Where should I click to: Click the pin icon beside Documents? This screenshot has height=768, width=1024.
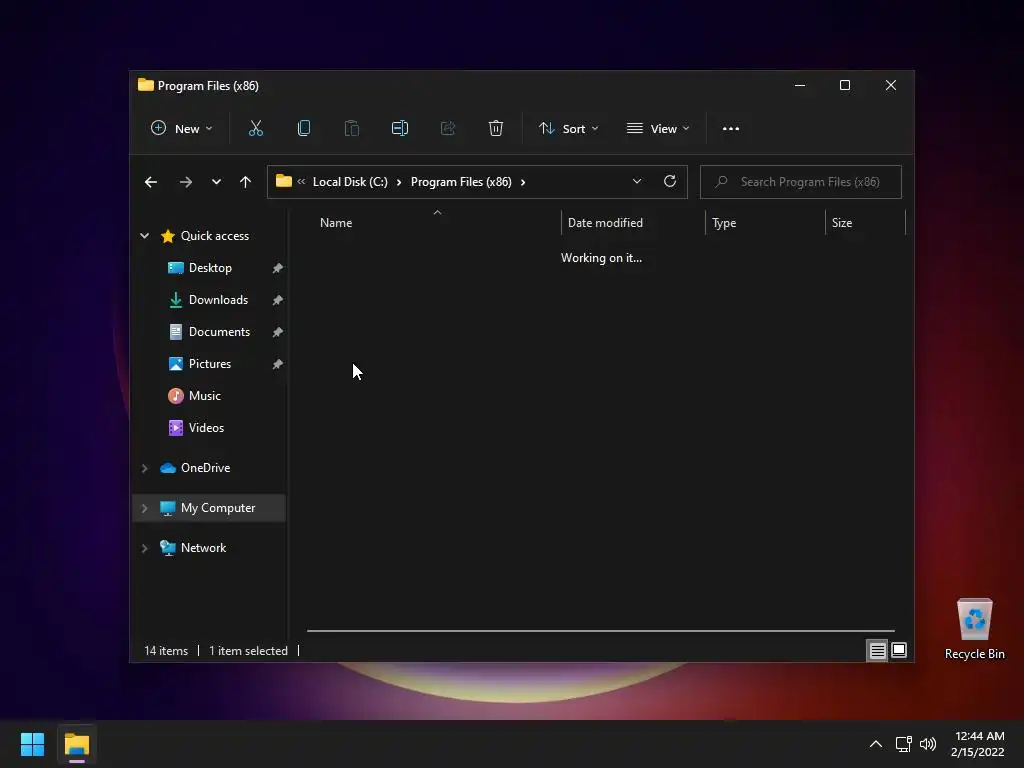[278, 332]
